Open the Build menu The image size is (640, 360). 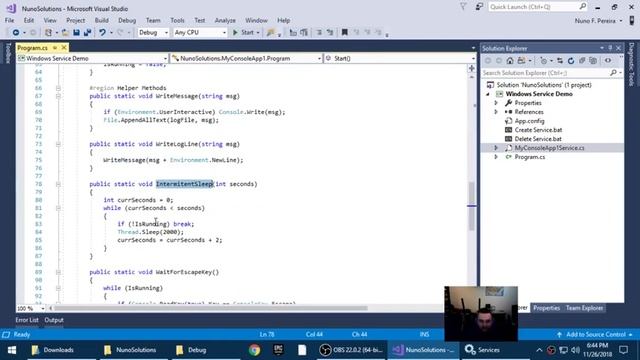click(102, 20)
